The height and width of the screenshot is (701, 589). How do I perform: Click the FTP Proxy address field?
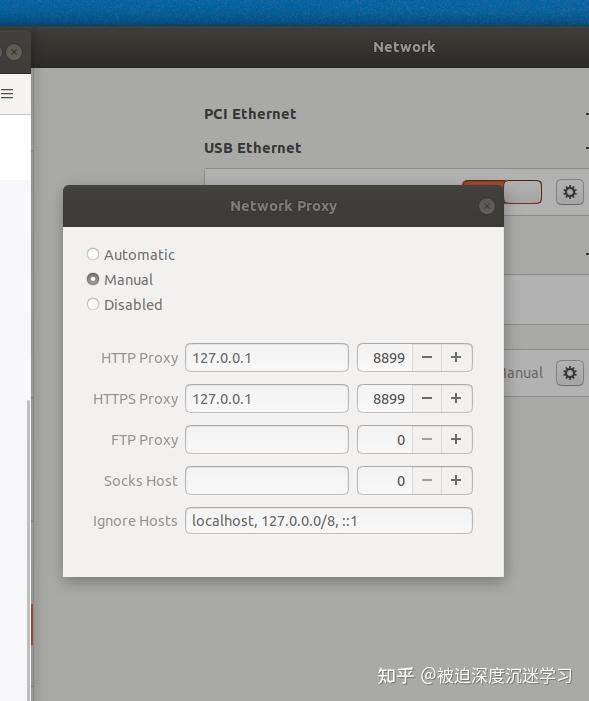[267, 439]
